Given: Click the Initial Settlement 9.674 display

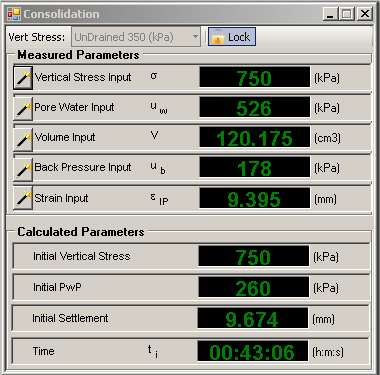Looking at the screenshot, I should coord(253,318).
